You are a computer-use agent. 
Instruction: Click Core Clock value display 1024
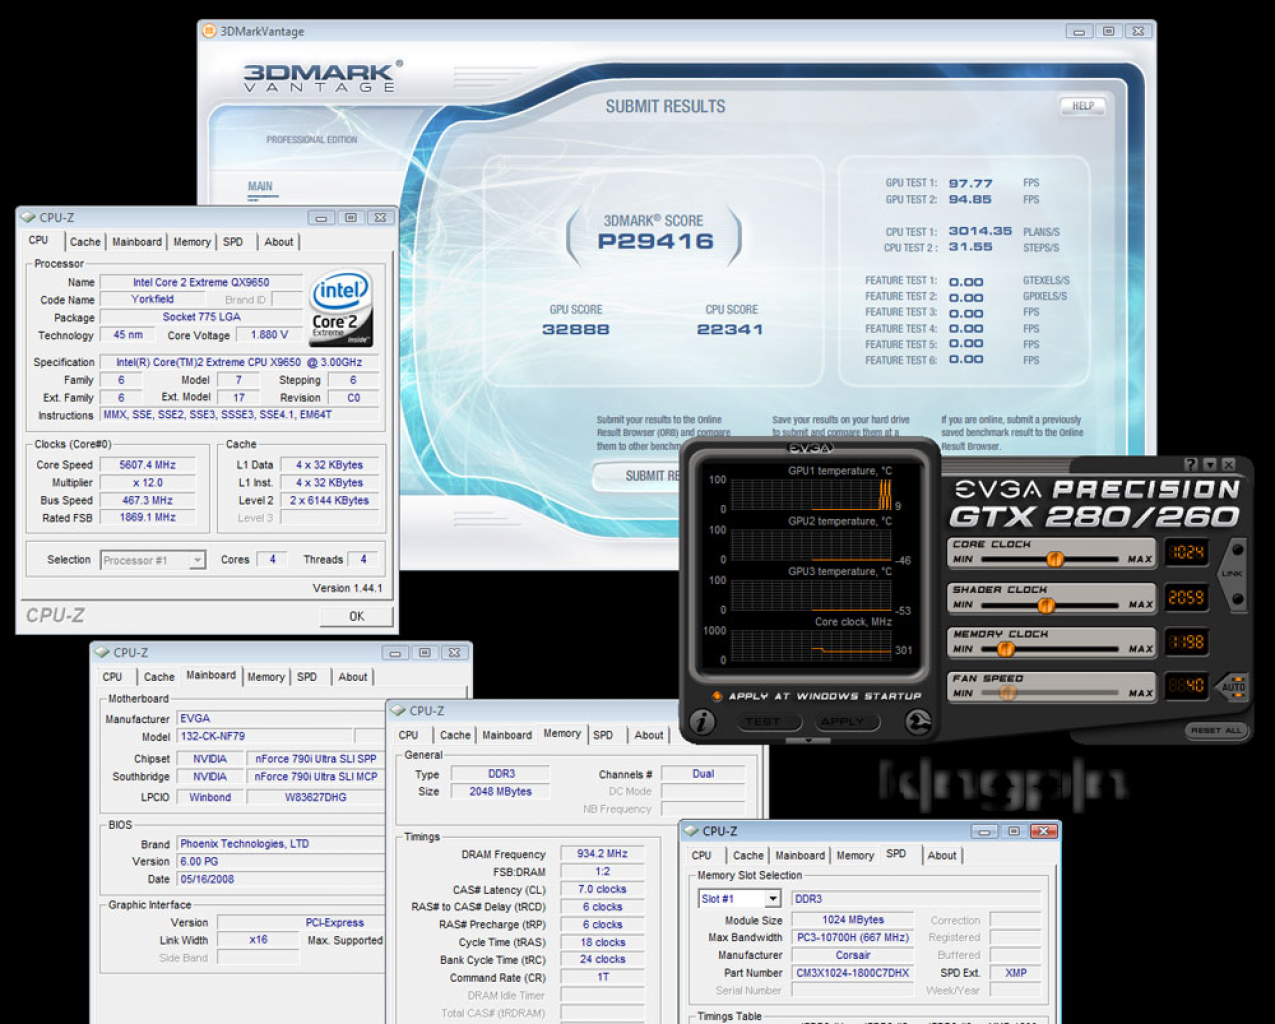coord(1186,552)
